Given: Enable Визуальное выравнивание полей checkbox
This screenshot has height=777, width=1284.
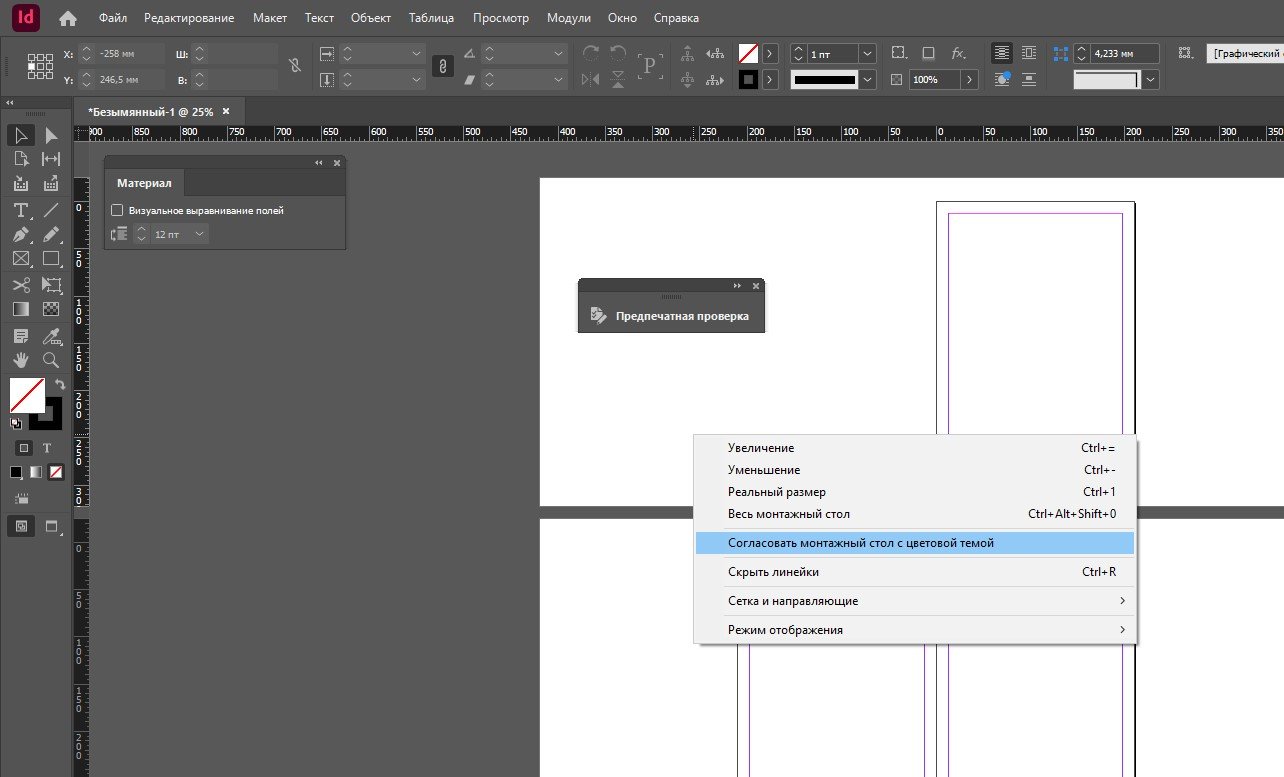Looking at the screenshot, I should coord(117,210).
